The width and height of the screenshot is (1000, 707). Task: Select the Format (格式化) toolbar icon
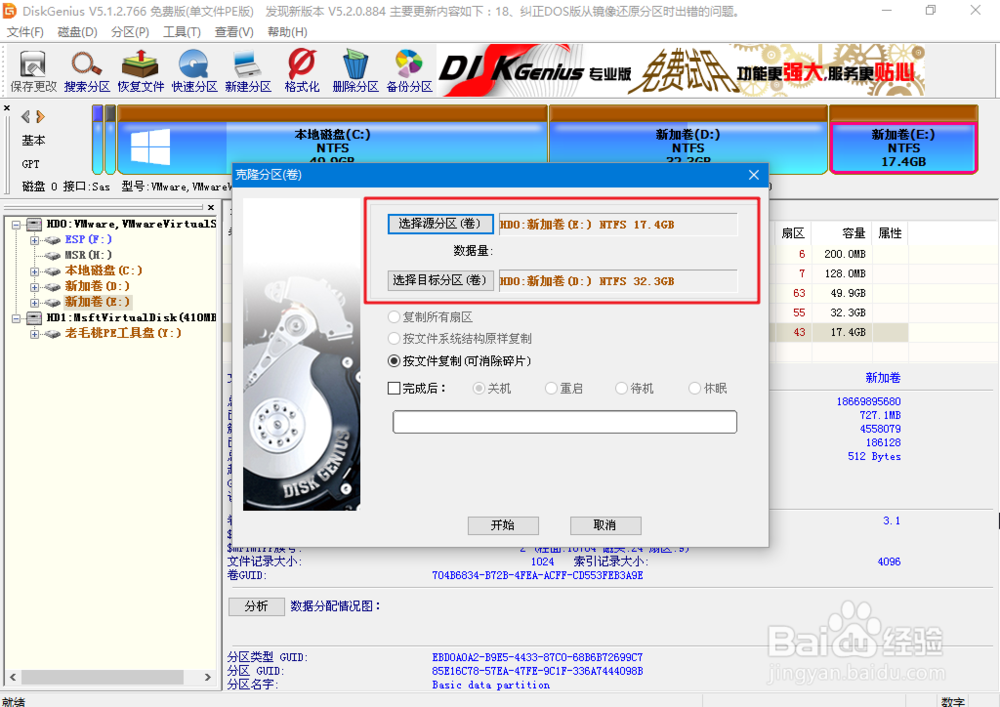pyautogui.click(x=302, y=71)
